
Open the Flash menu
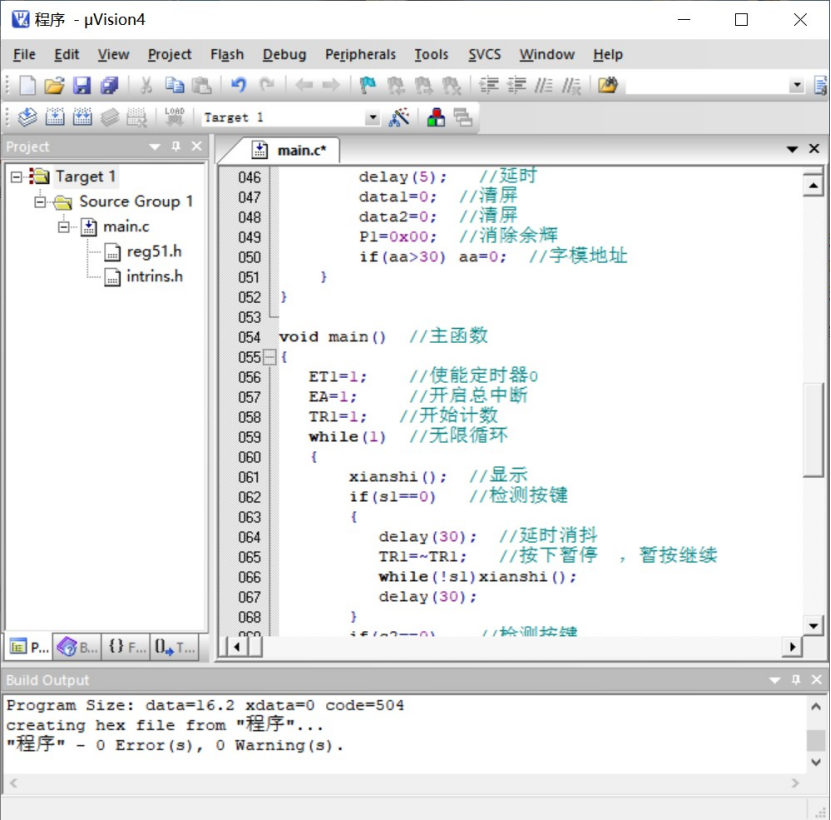[x=227, y=55]
